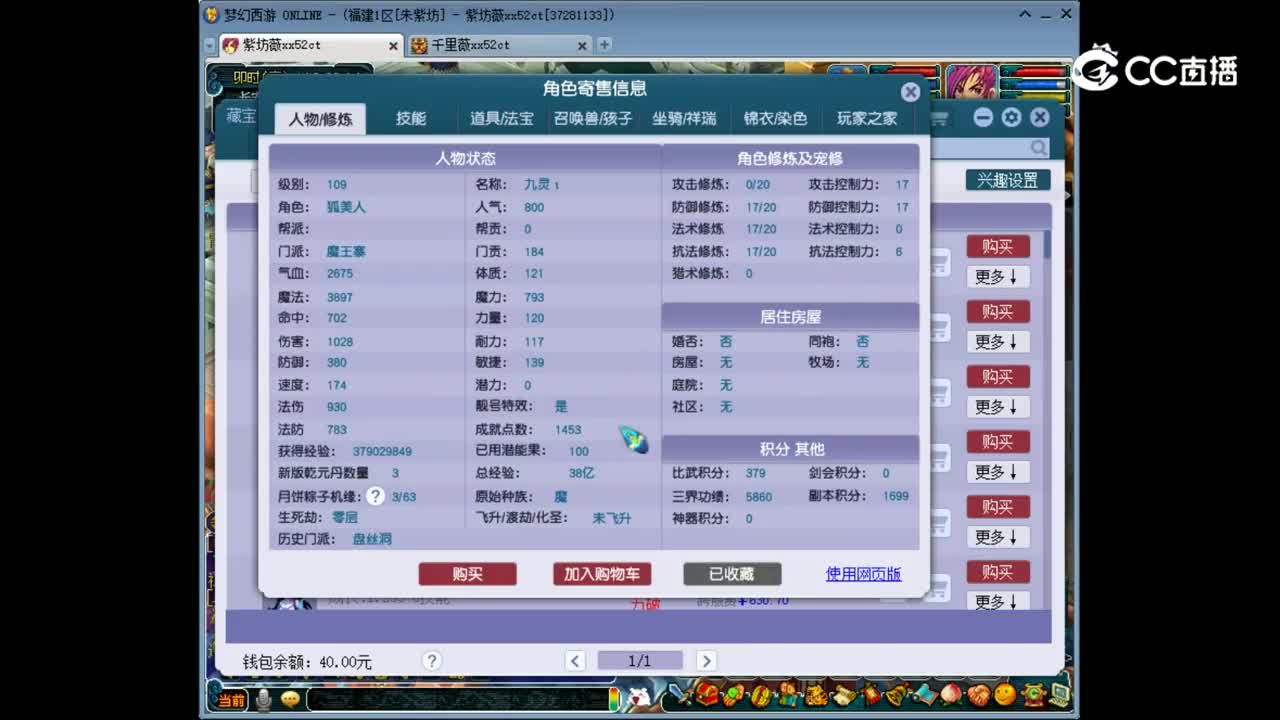Add a new client tab with the plus button
Screen dimensions: 1280x720
(604, 45)
